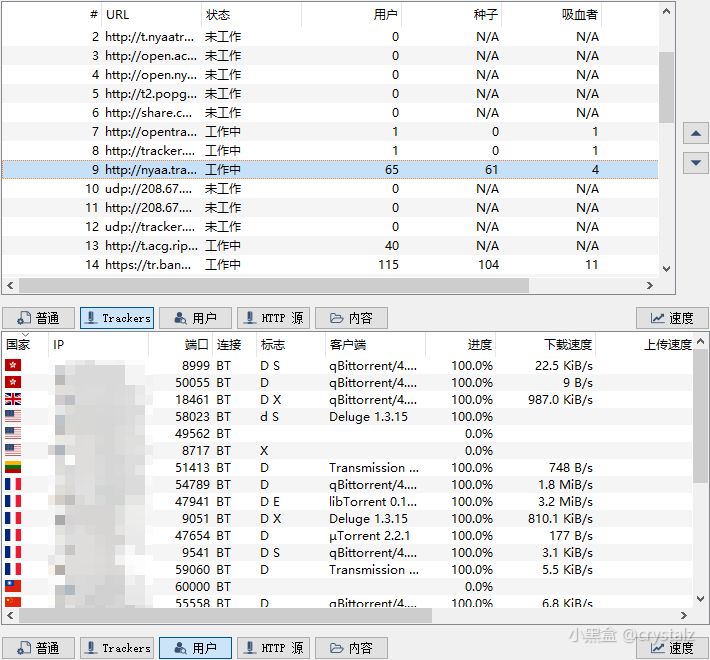Show the 速度 graph from upper tab bar
Screen dimensions: 710x660
coord(672,318)
